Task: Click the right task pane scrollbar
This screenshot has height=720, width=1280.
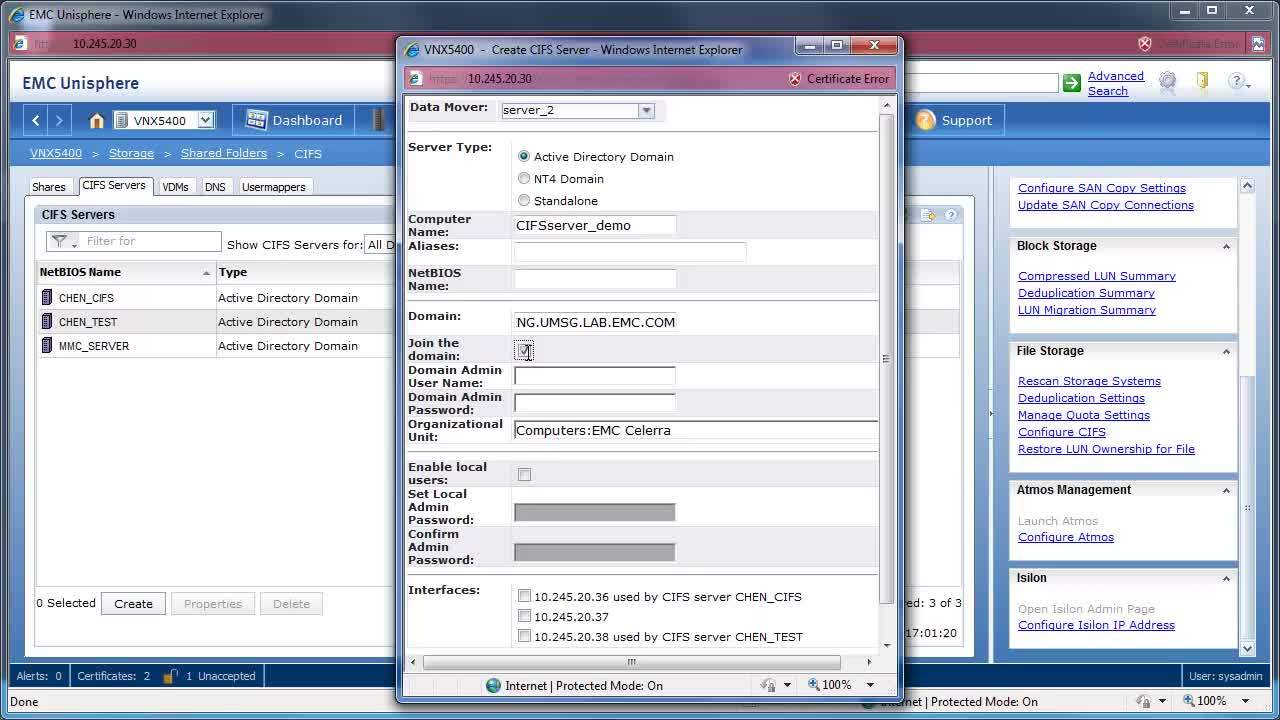Action: pos(1247,508)
